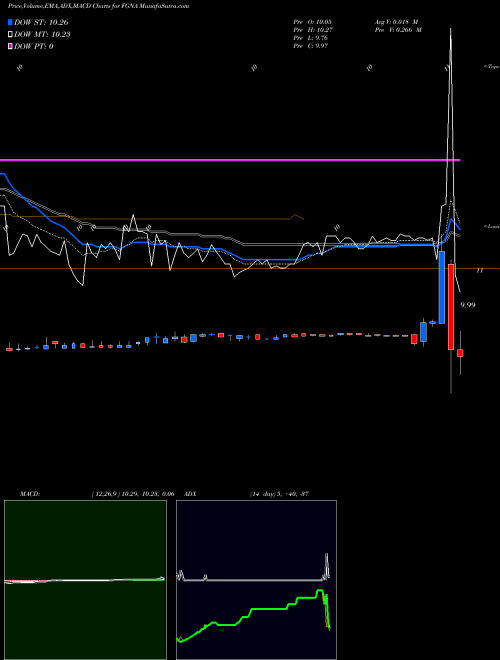
Task: Click the ADX values '(14 day) 5, +40, -37'
Action: [x=279, y=493]
